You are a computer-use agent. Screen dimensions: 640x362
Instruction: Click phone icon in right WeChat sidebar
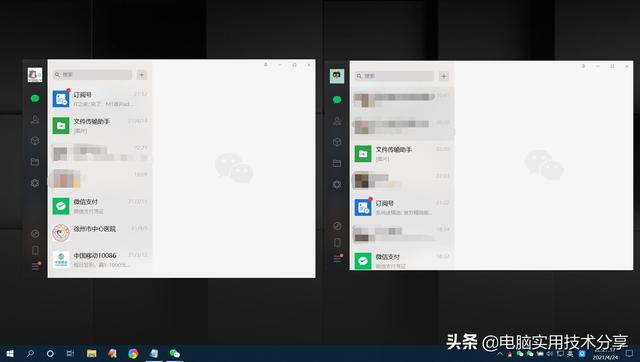pos(337,242)
